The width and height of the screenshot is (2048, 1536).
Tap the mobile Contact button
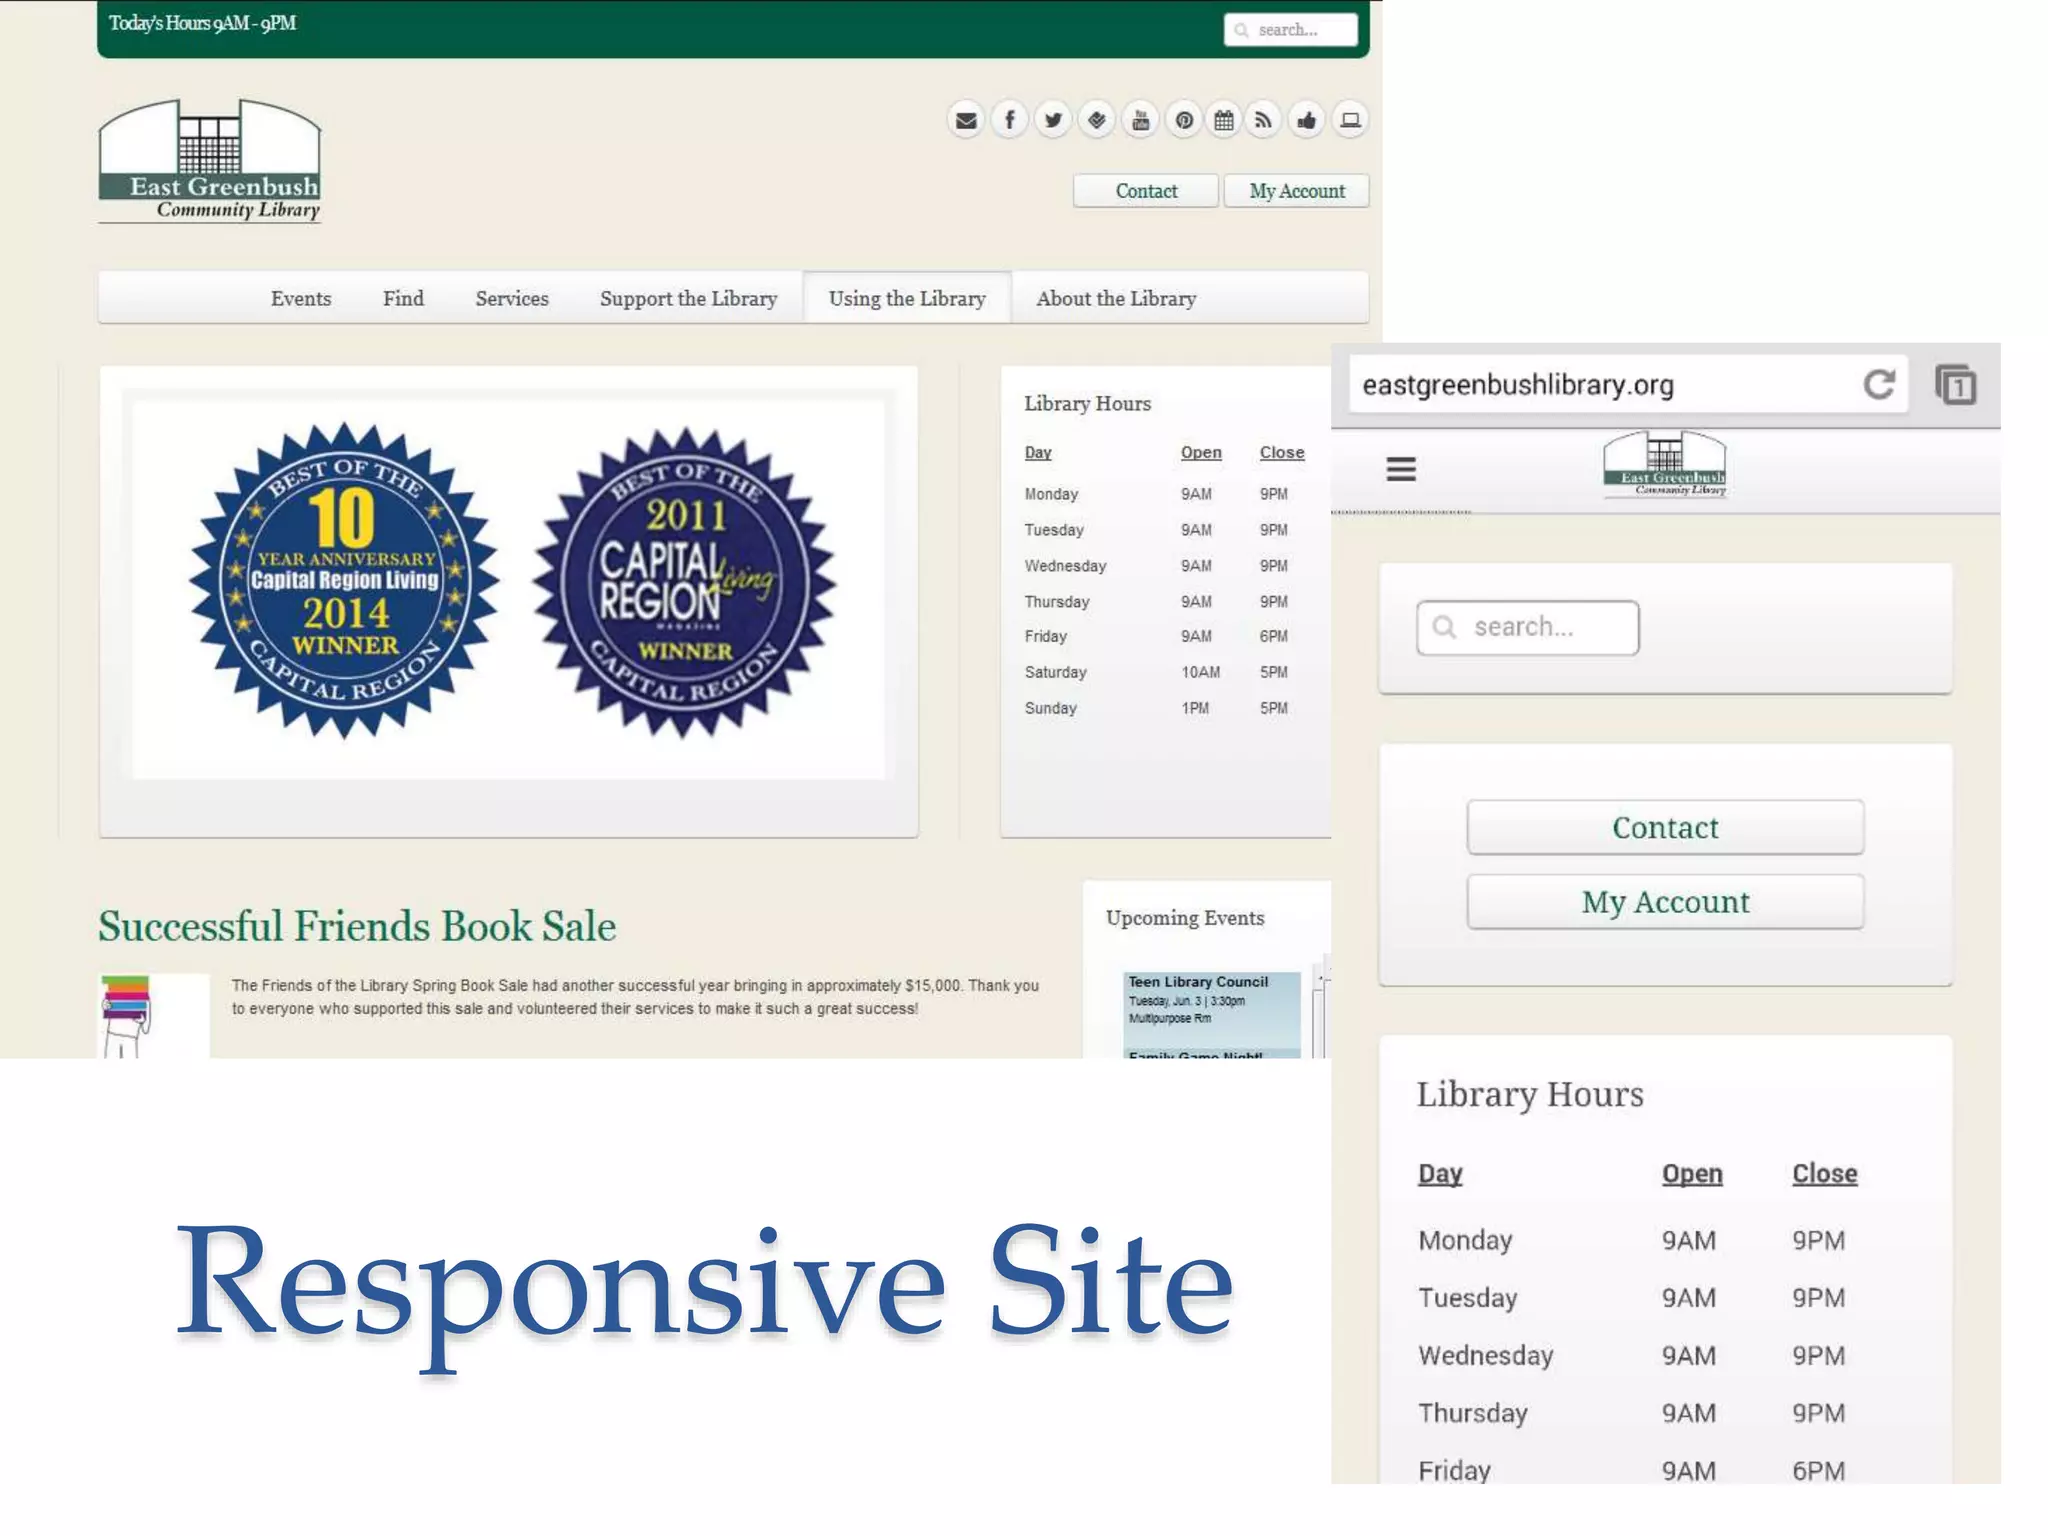(x=1665, y=828)
